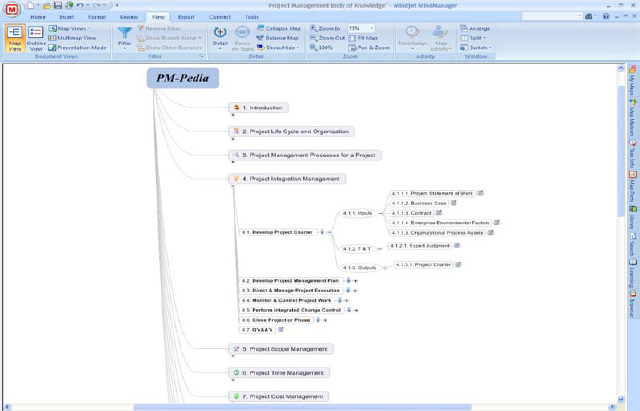Screen dimensions: 640x411
Task: Open notes icon beside 4.1.3. Contract
Action: 439,213
